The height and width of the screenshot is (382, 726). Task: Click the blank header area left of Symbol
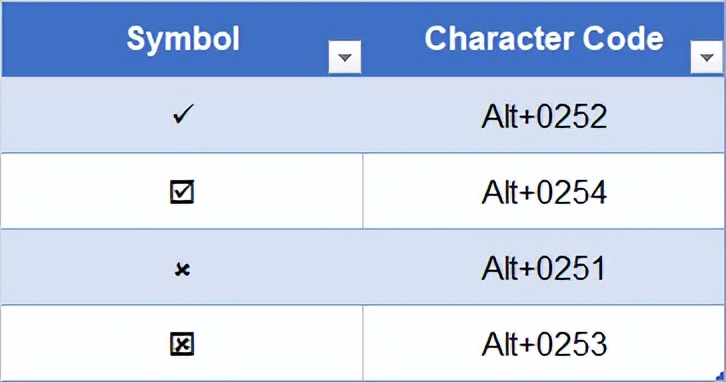64,39
